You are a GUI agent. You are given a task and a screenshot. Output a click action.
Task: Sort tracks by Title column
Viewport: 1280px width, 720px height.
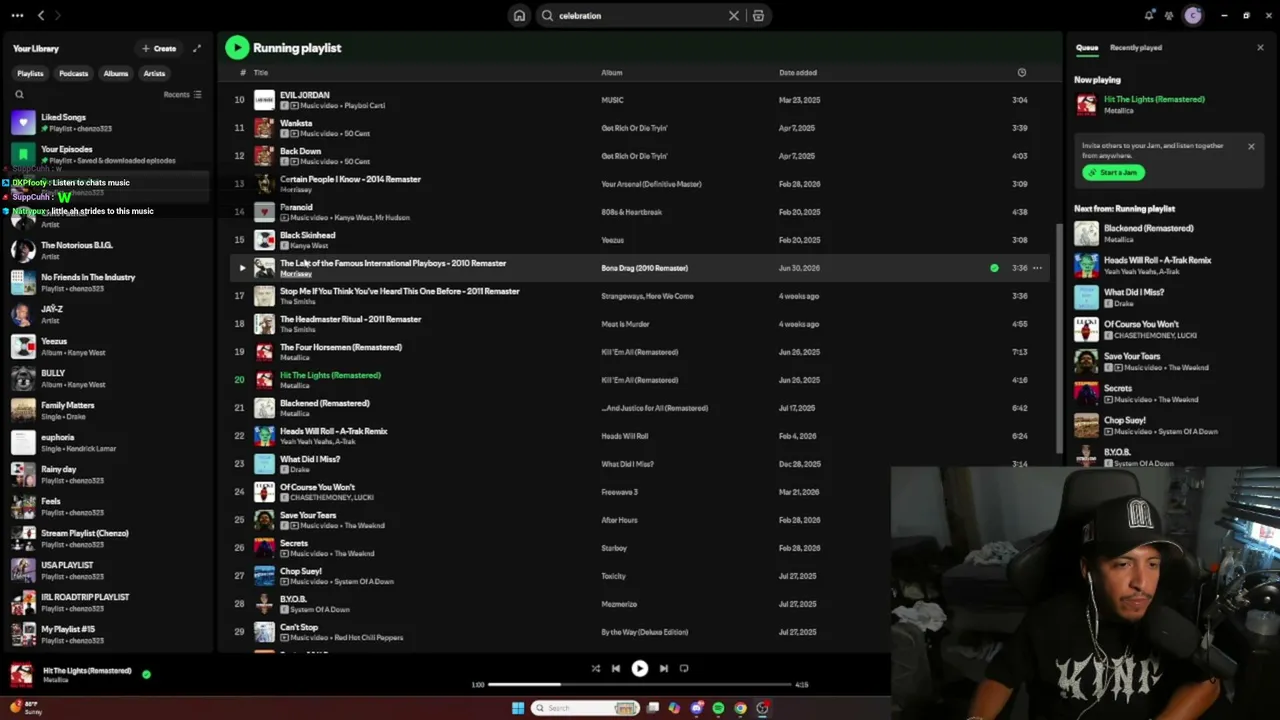tap(261, 73)
